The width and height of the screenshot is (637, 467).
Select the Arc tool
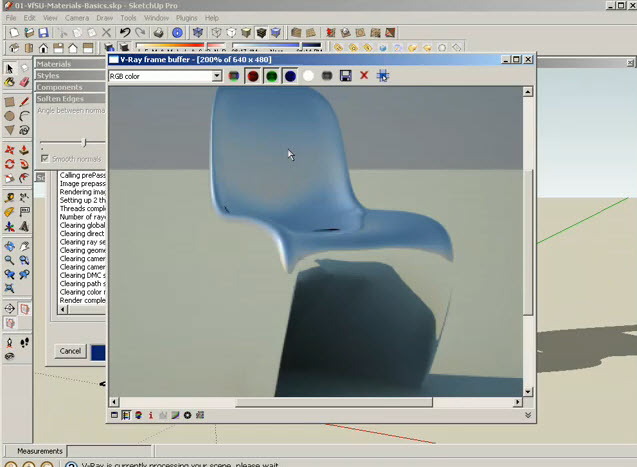click(24, 116)
